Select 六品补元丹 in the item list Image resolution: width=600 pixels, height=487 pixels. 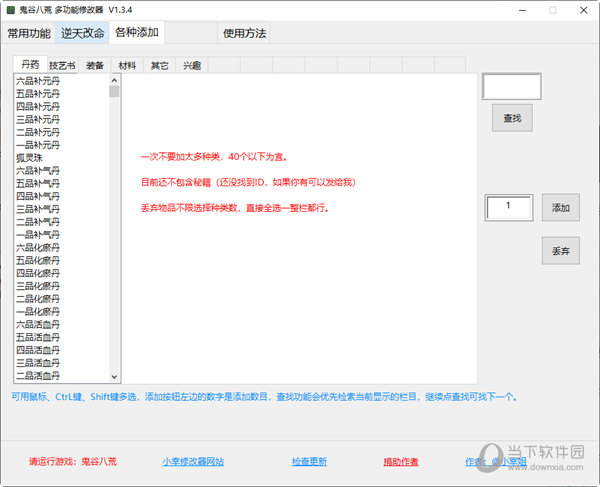point(38,80)
